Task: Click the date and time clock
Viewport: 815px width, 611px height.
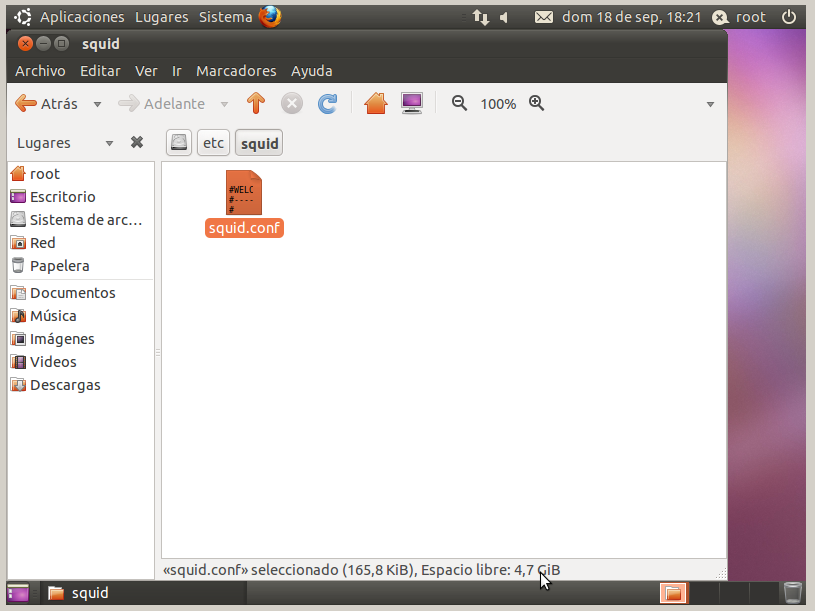Action: pyautogui.click(x=632, y=17)
